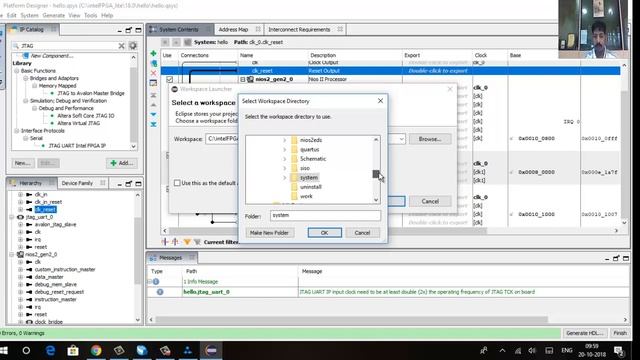
Task: Open Microsoft Store from the taskbar
Action: point(73,350)
